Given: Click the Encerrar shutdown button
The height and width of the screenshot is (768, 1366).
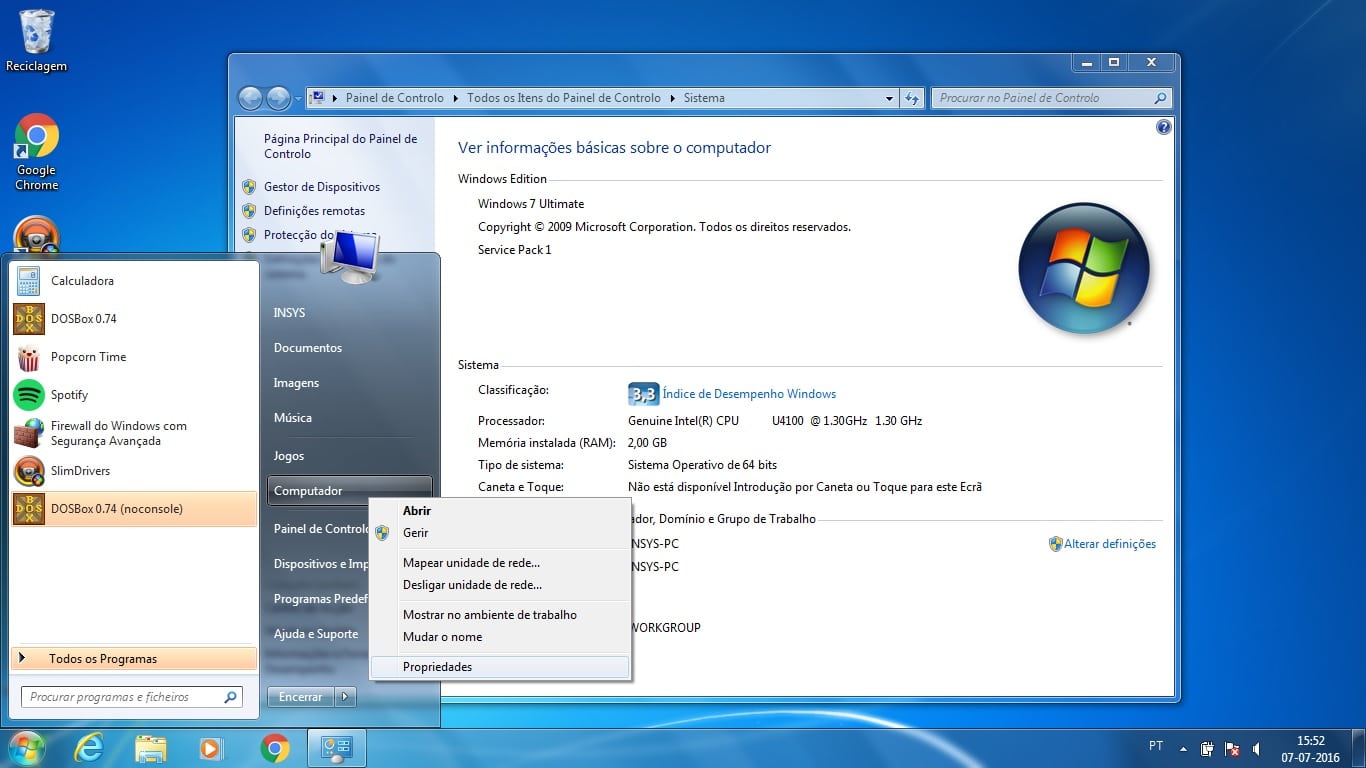Looking at the screenshot, I should coord(301,697).
